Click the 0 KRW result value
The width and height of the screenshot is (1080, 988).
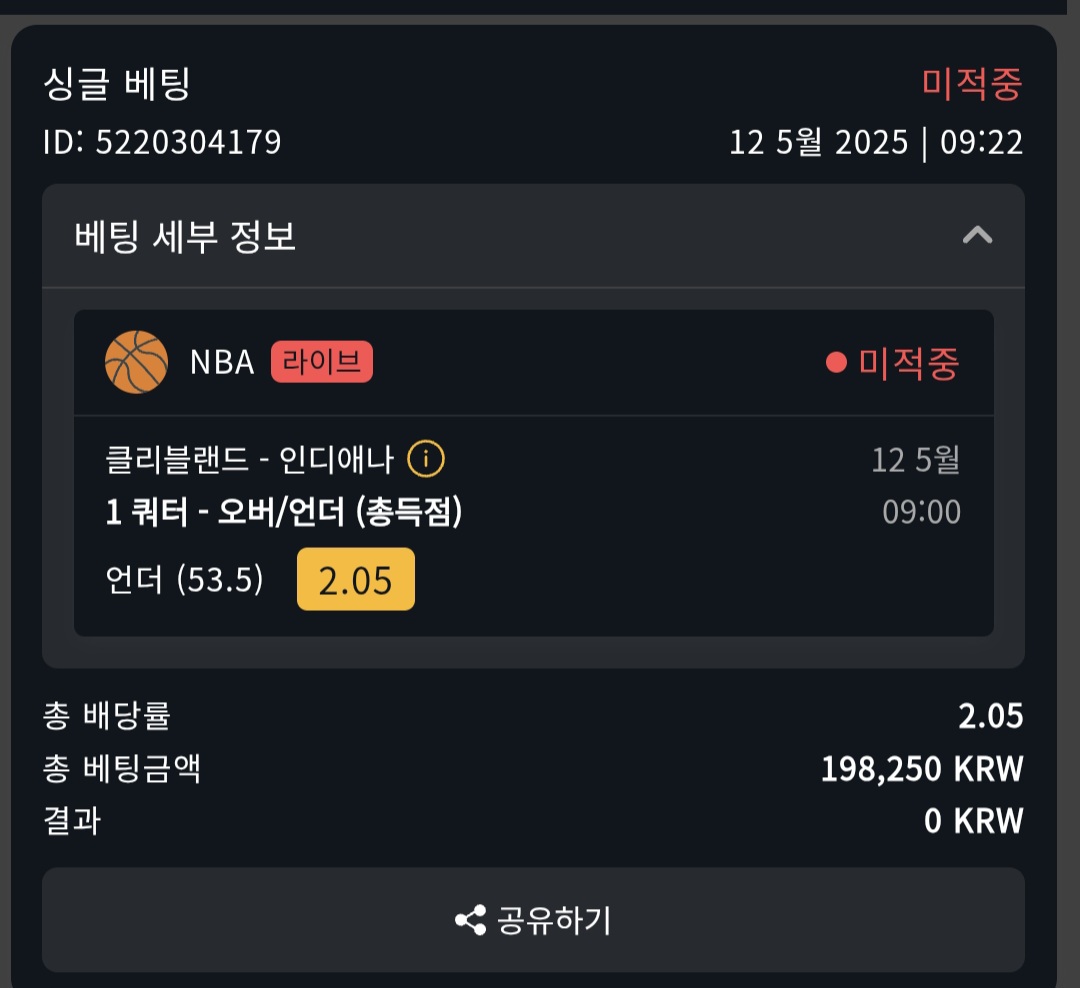tap(973, 821)
